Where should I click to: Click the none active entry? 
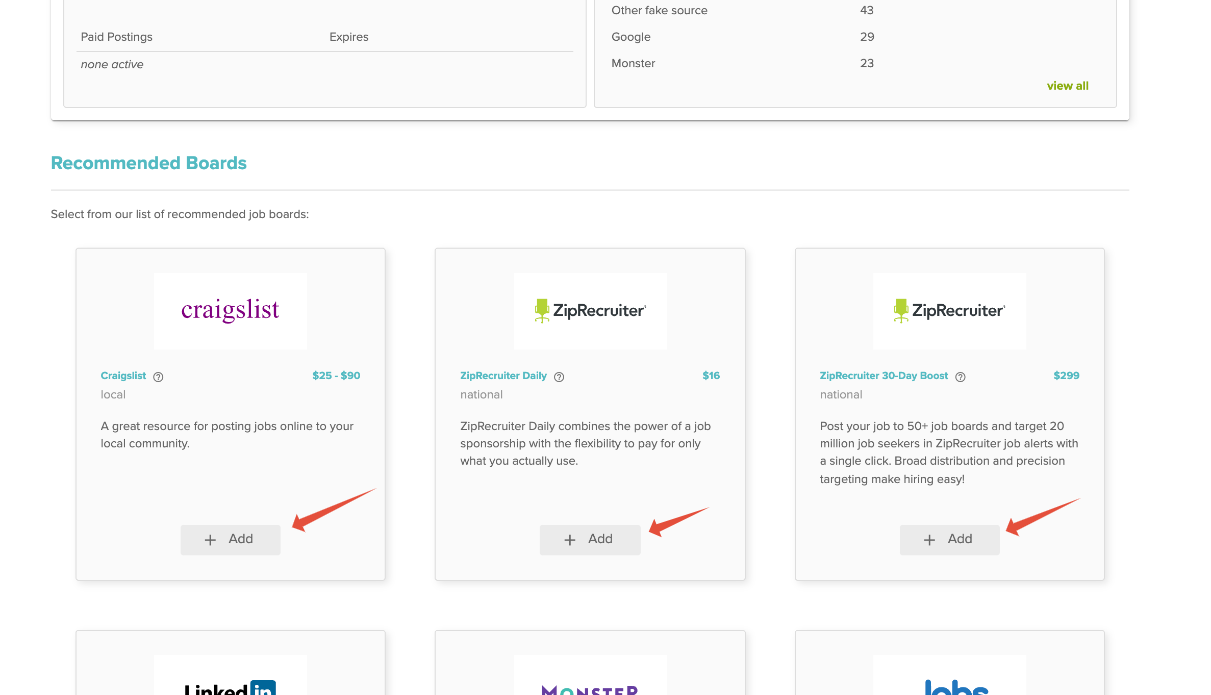112,64
